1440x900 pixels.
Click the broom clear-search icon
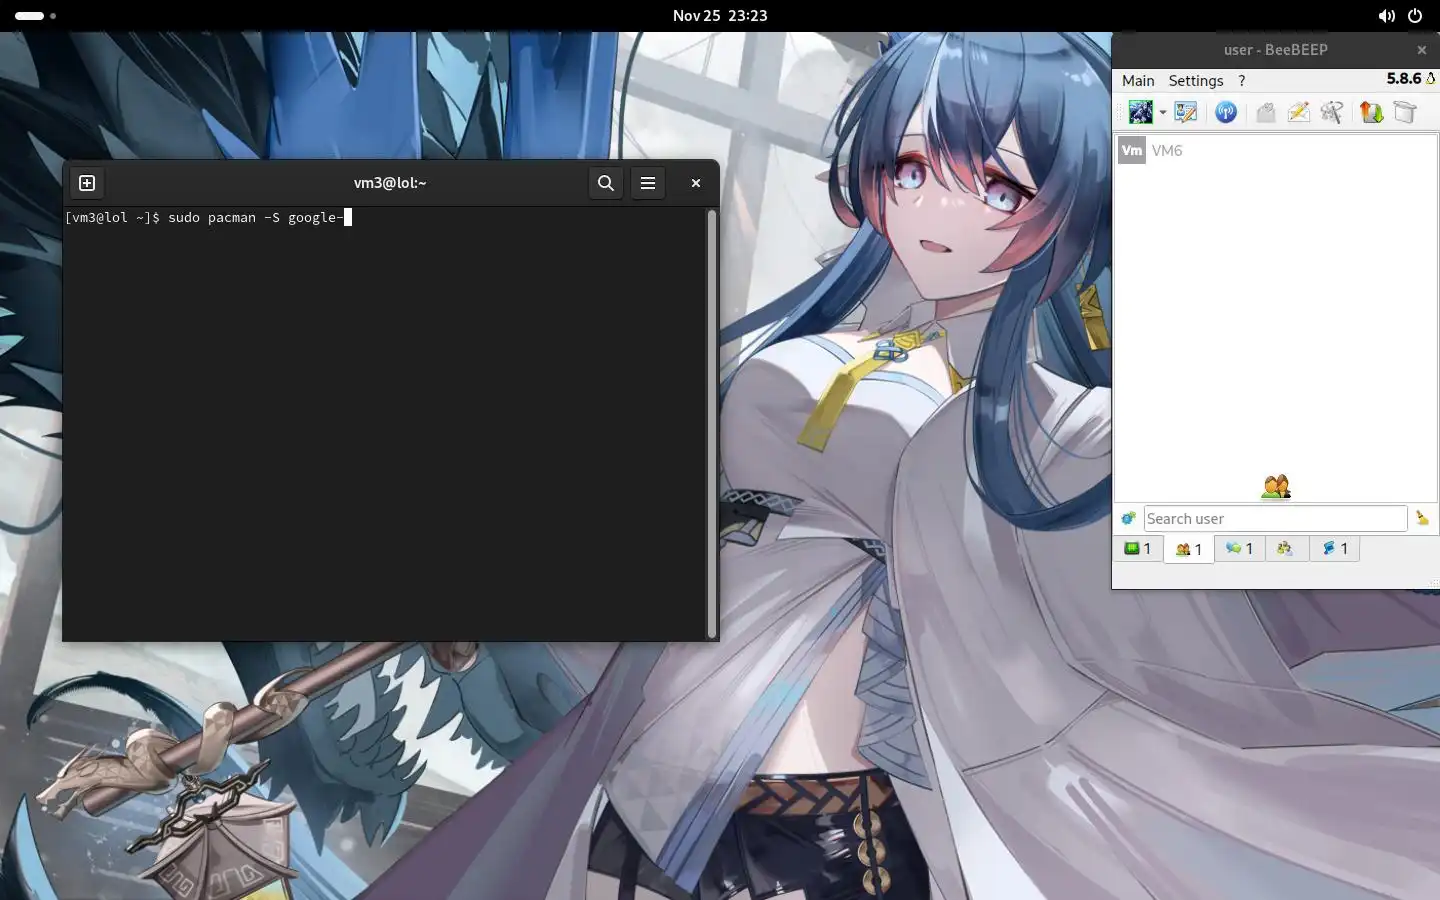point(1422,518)
